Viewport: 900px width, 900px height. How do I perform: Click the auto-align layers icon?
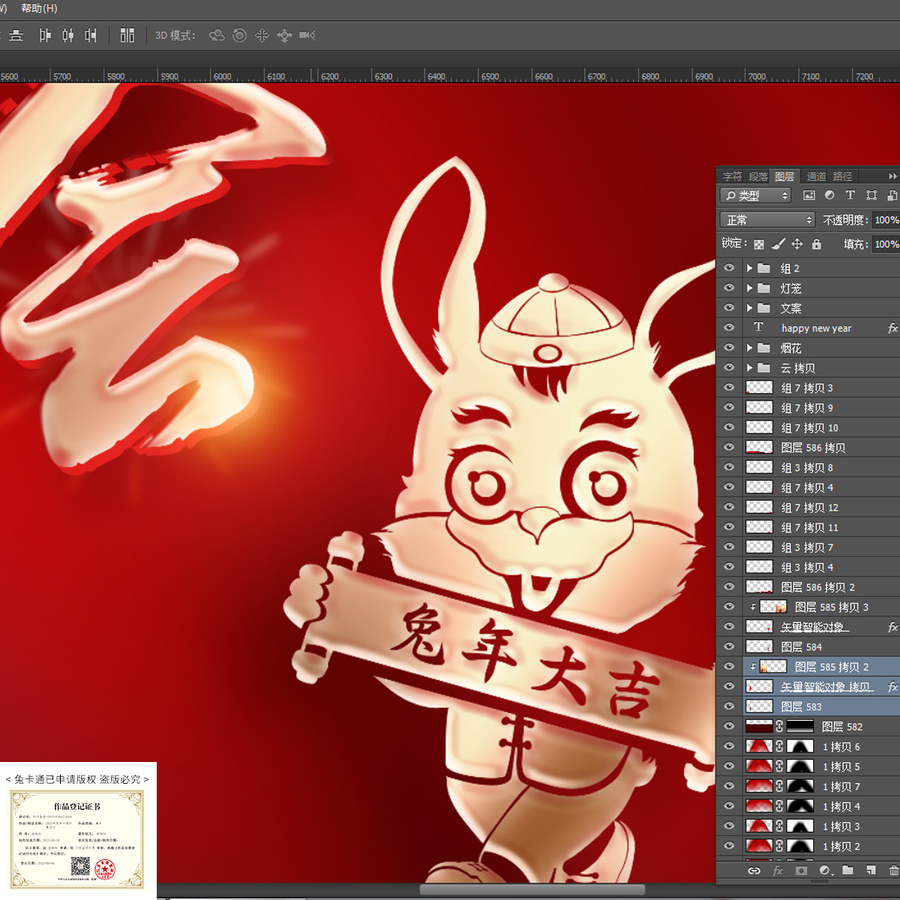127,36
